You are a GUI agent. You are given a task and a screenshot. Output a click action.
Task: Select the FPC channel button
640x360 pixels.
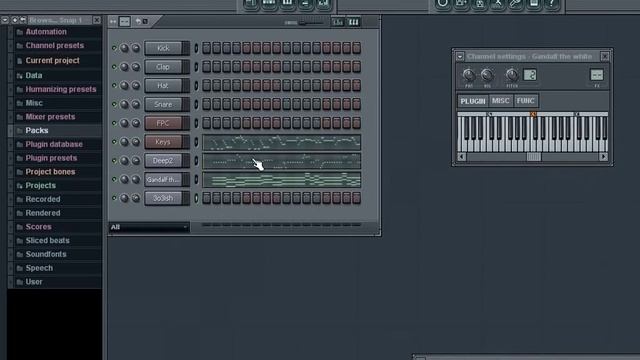163,123
